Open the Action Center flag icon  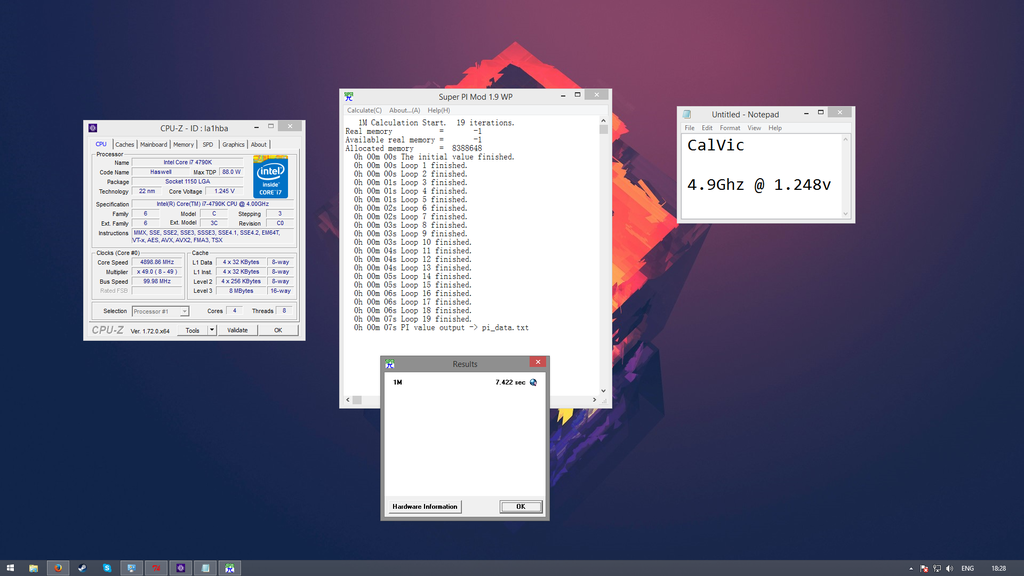[924, 569]
